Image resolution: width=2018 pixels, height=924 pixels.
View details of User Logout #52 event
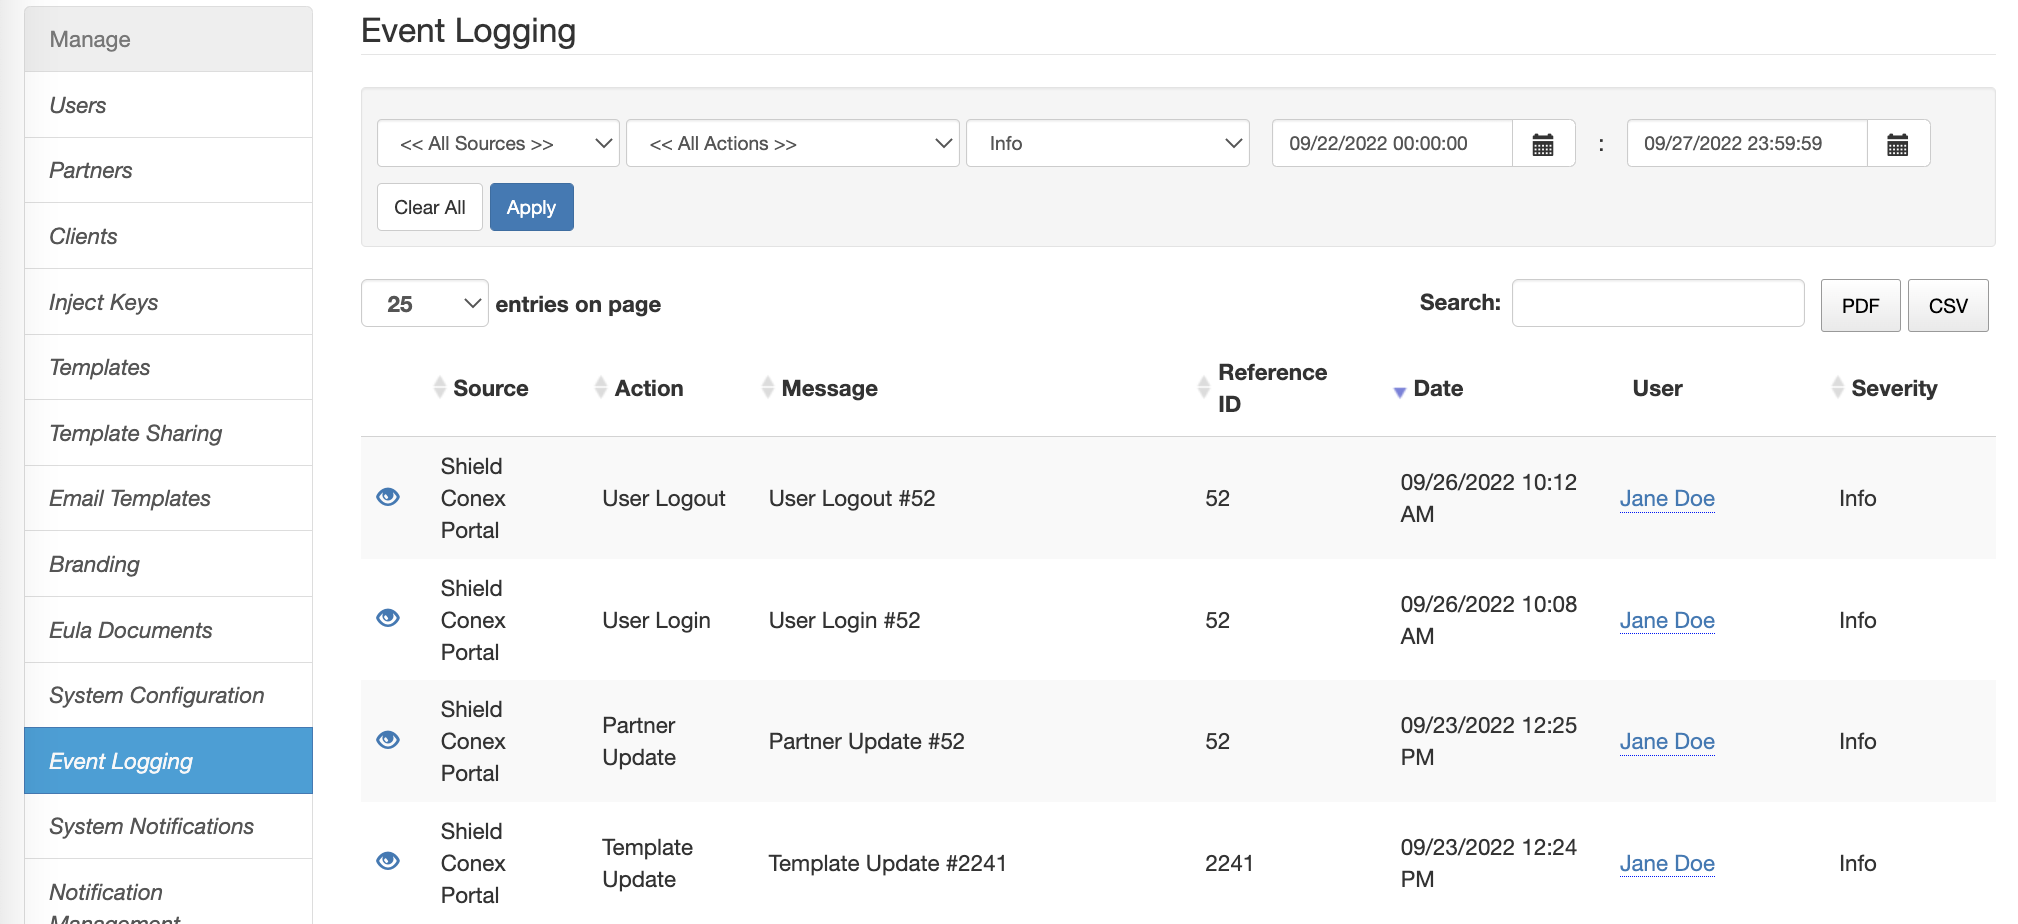click(388, 497)
